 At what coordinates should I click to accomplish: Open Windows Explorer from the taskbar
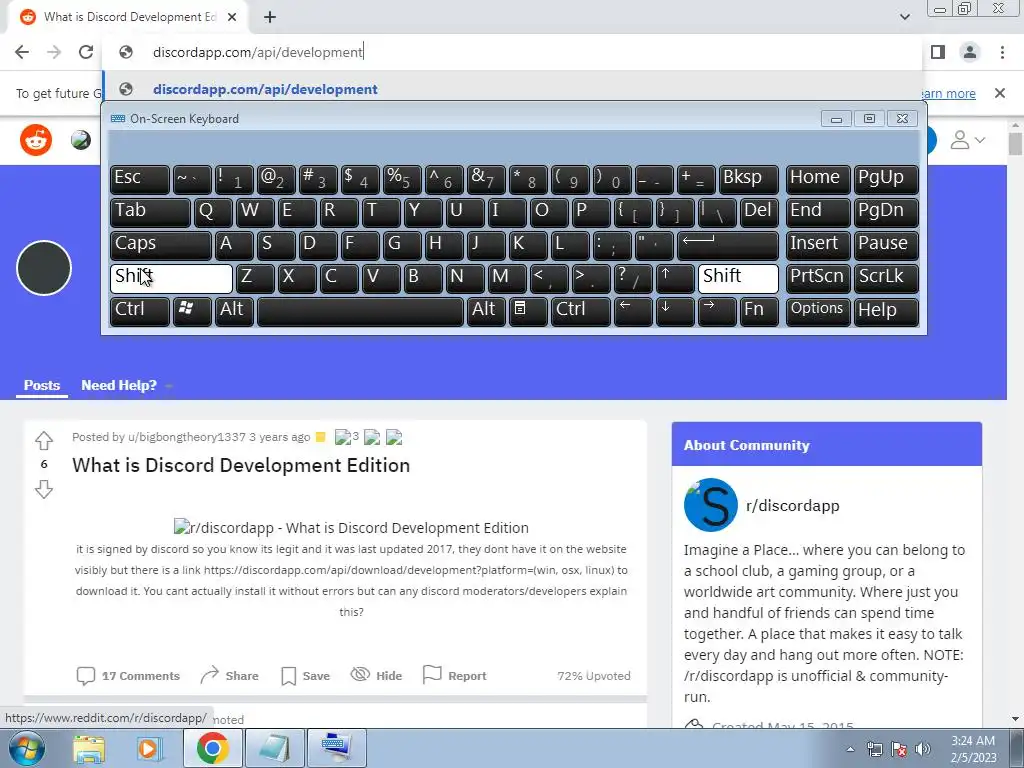click(89, 748)
